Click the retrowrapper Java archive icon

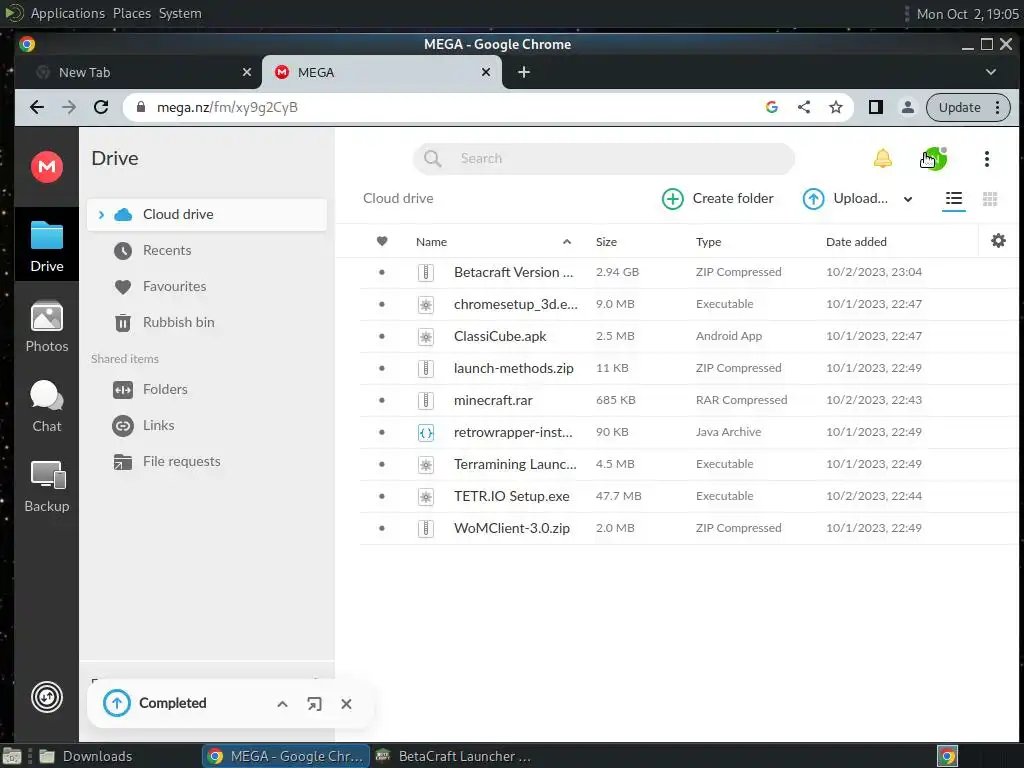[425, 433]
